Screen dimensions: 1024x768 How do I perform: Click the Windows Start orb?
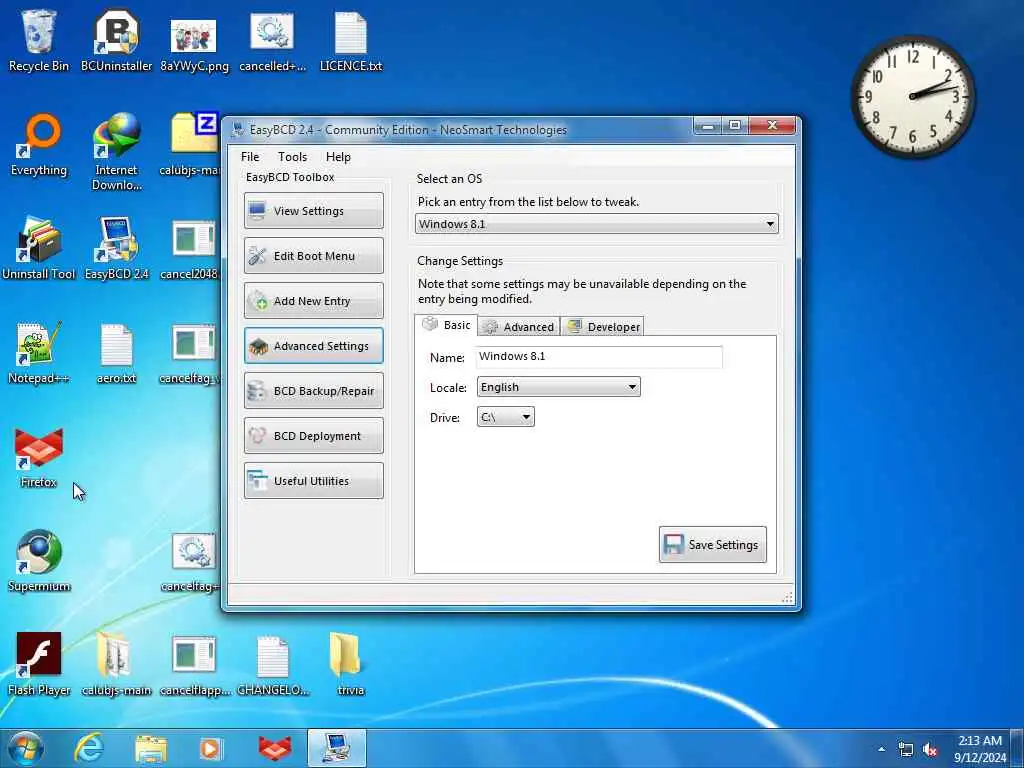pyautogui.click(x=26, y=748)
